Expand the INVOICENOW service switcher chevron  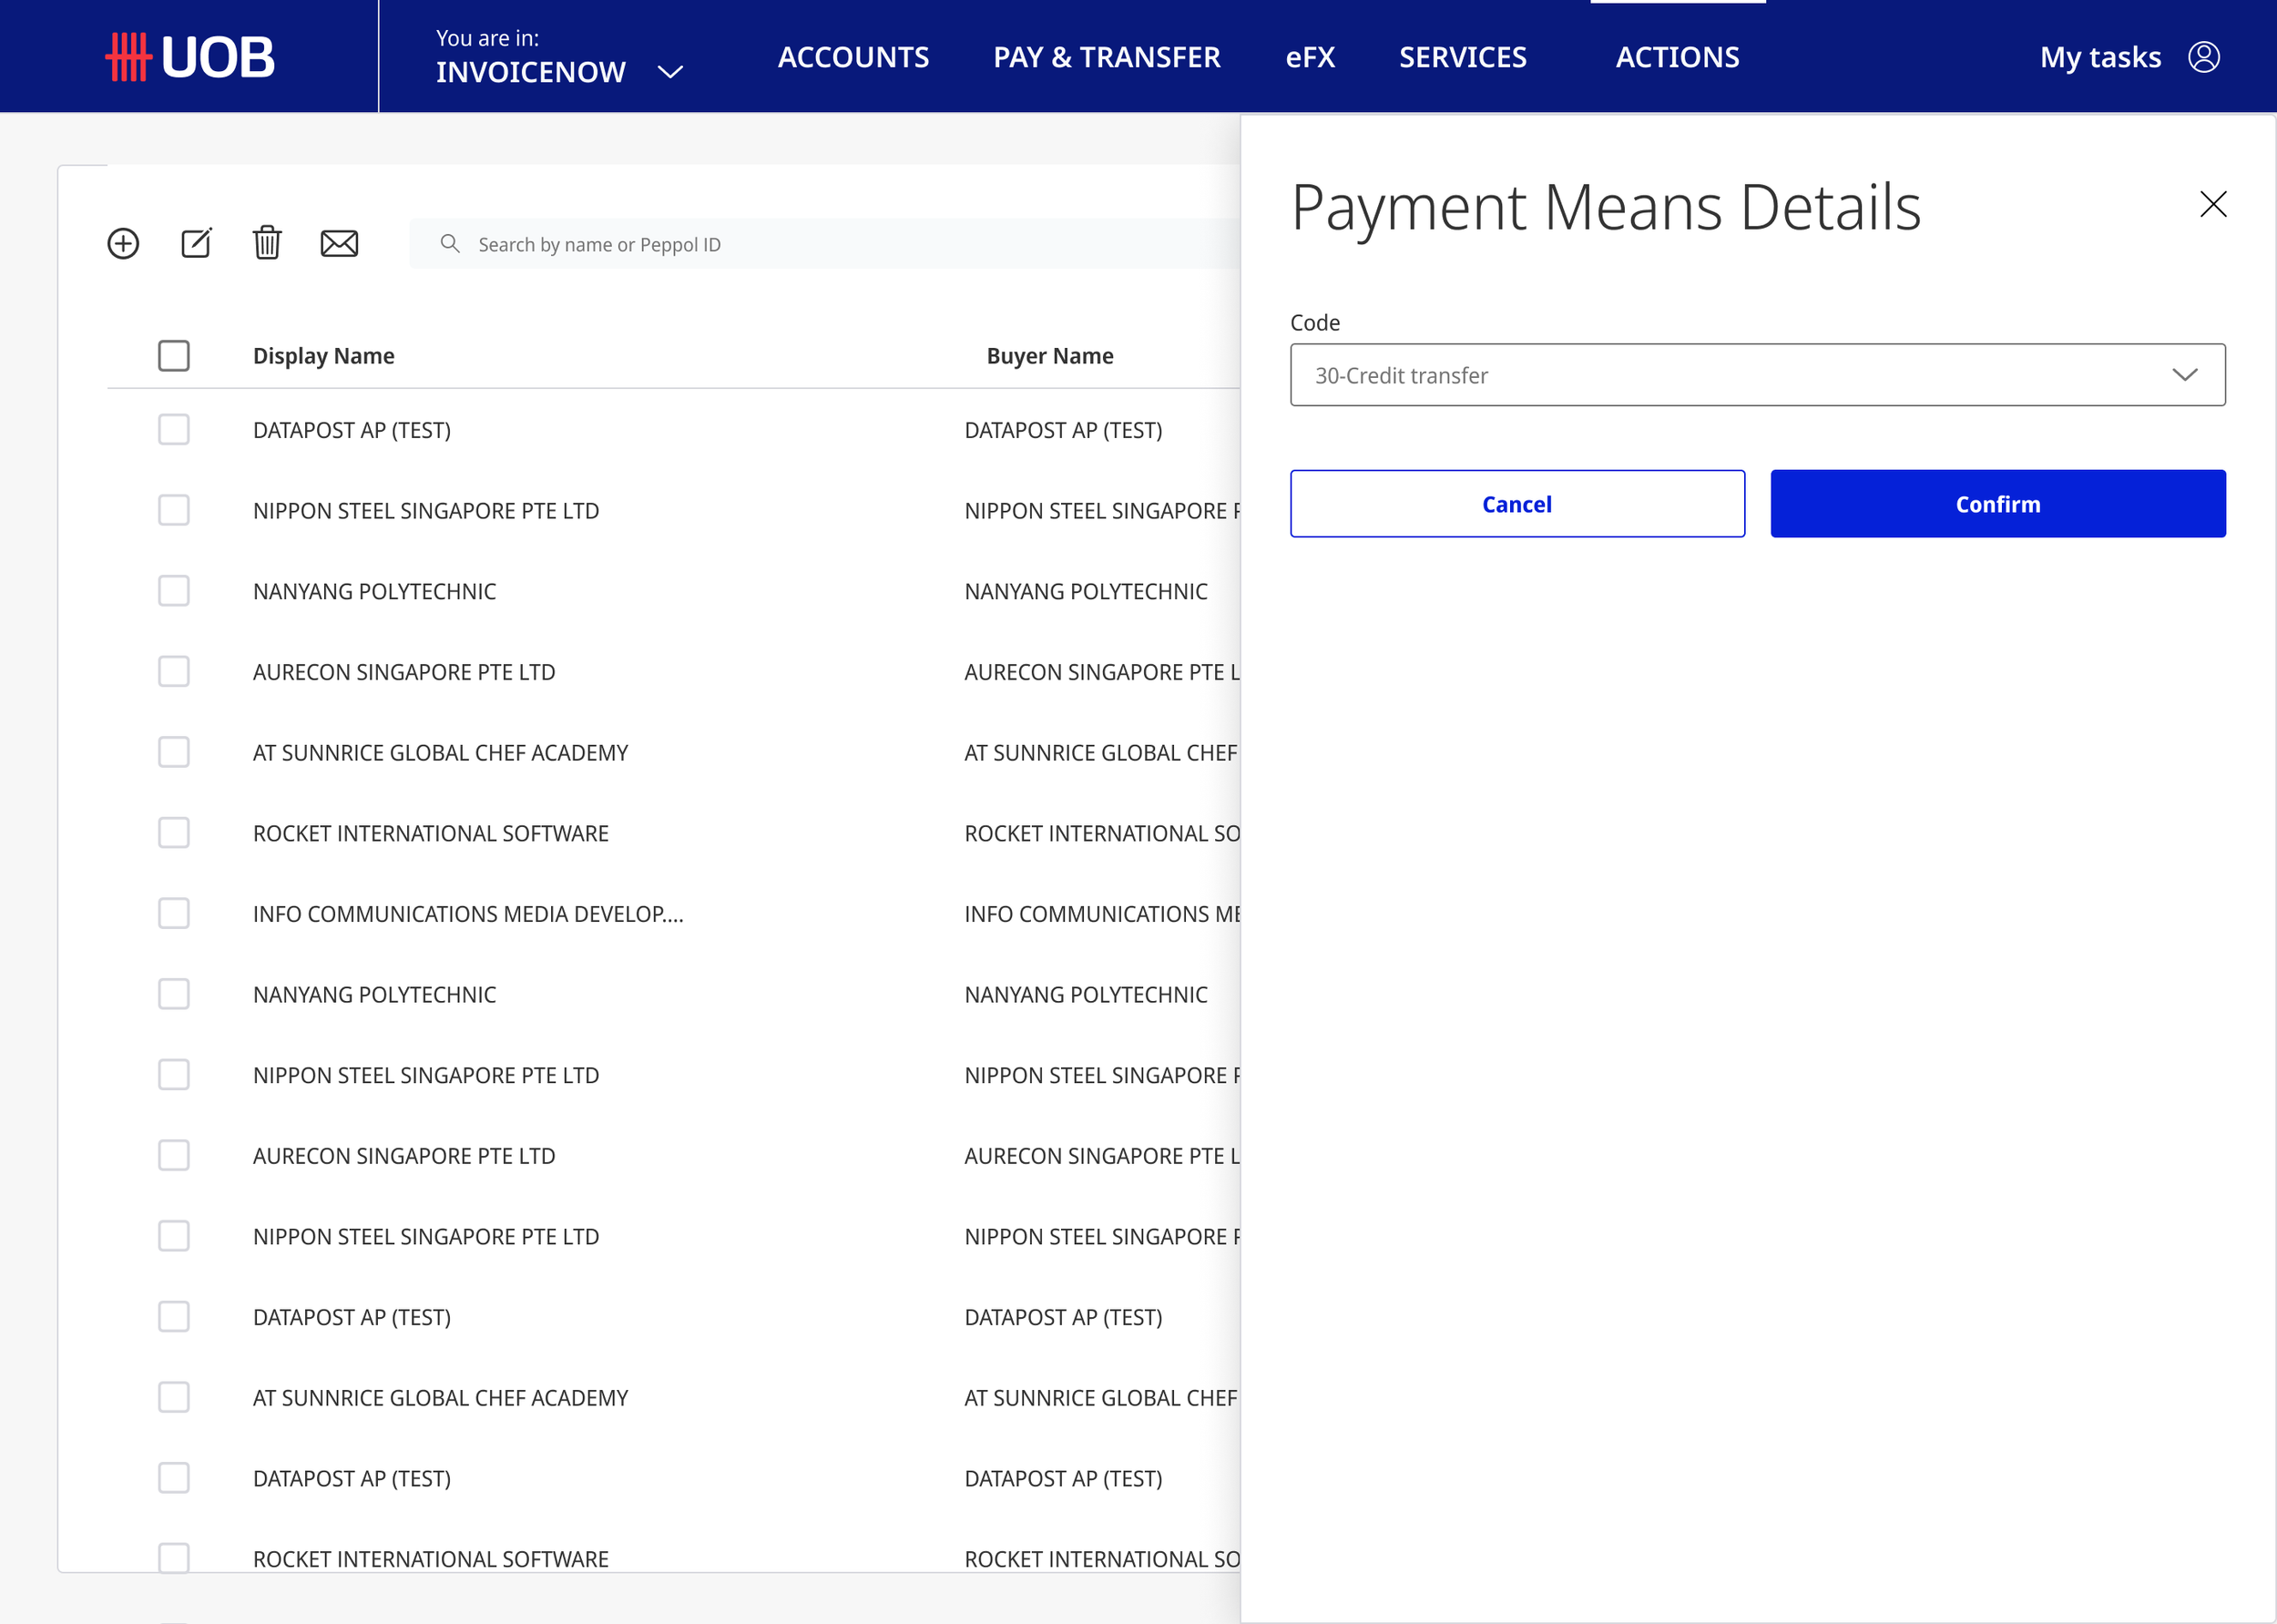coord(670,72)
